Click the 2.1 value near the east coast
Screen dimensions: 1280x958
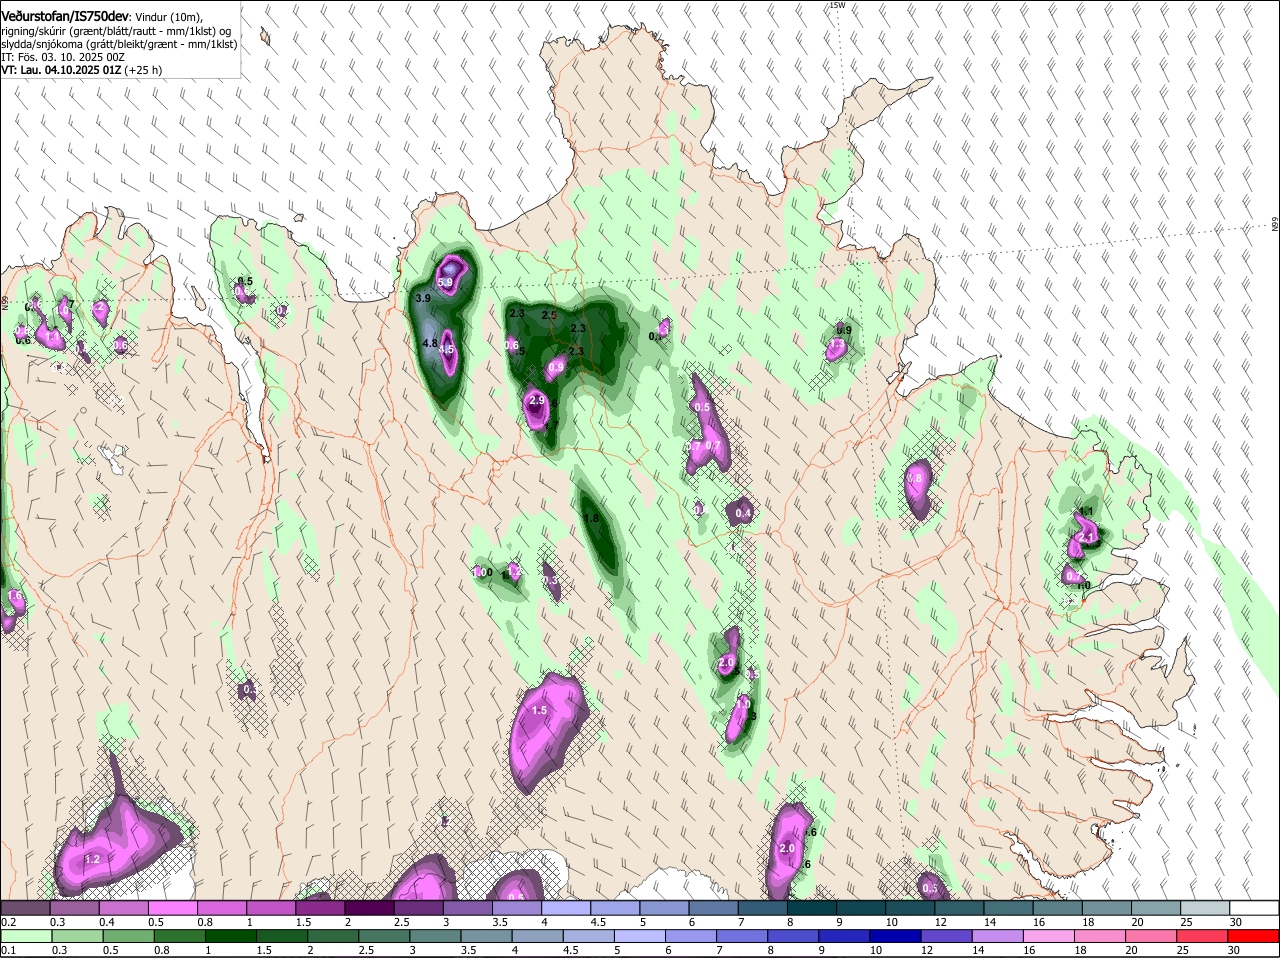[x=1088, y=537]
